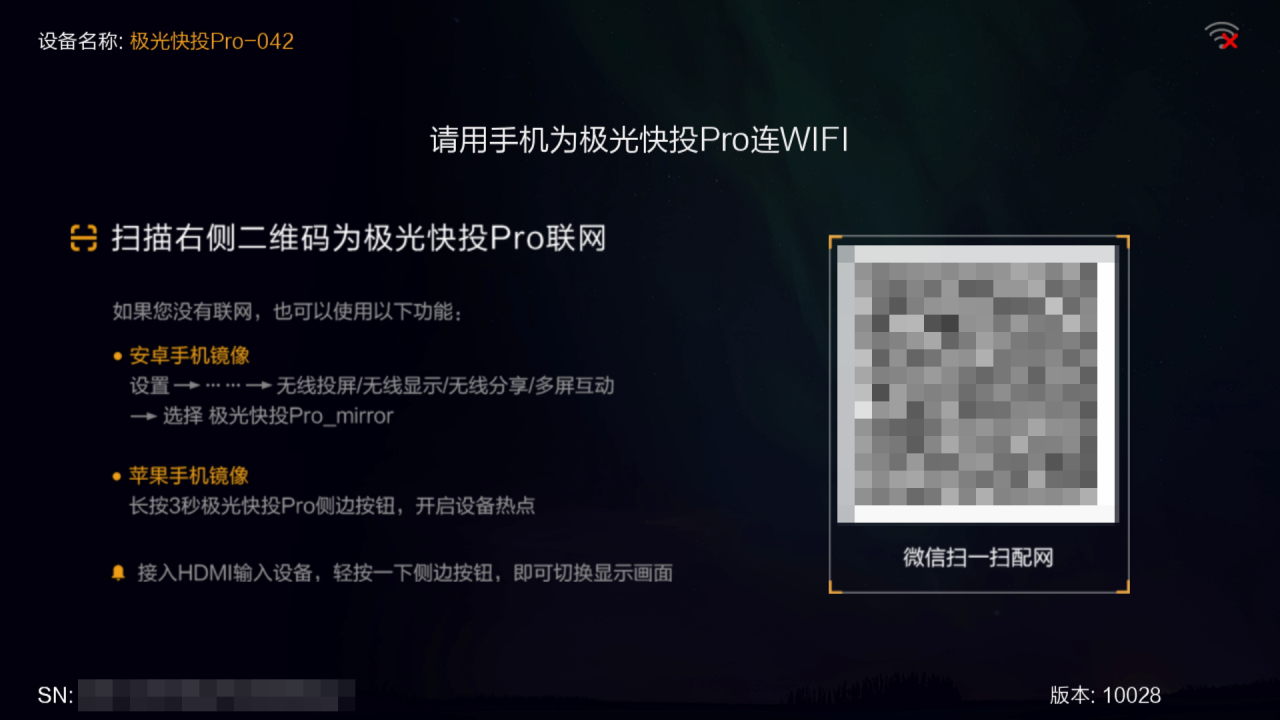Click the blurred SN serial number
Viewport: 1280px width, 720px height.
coord(216,695)
